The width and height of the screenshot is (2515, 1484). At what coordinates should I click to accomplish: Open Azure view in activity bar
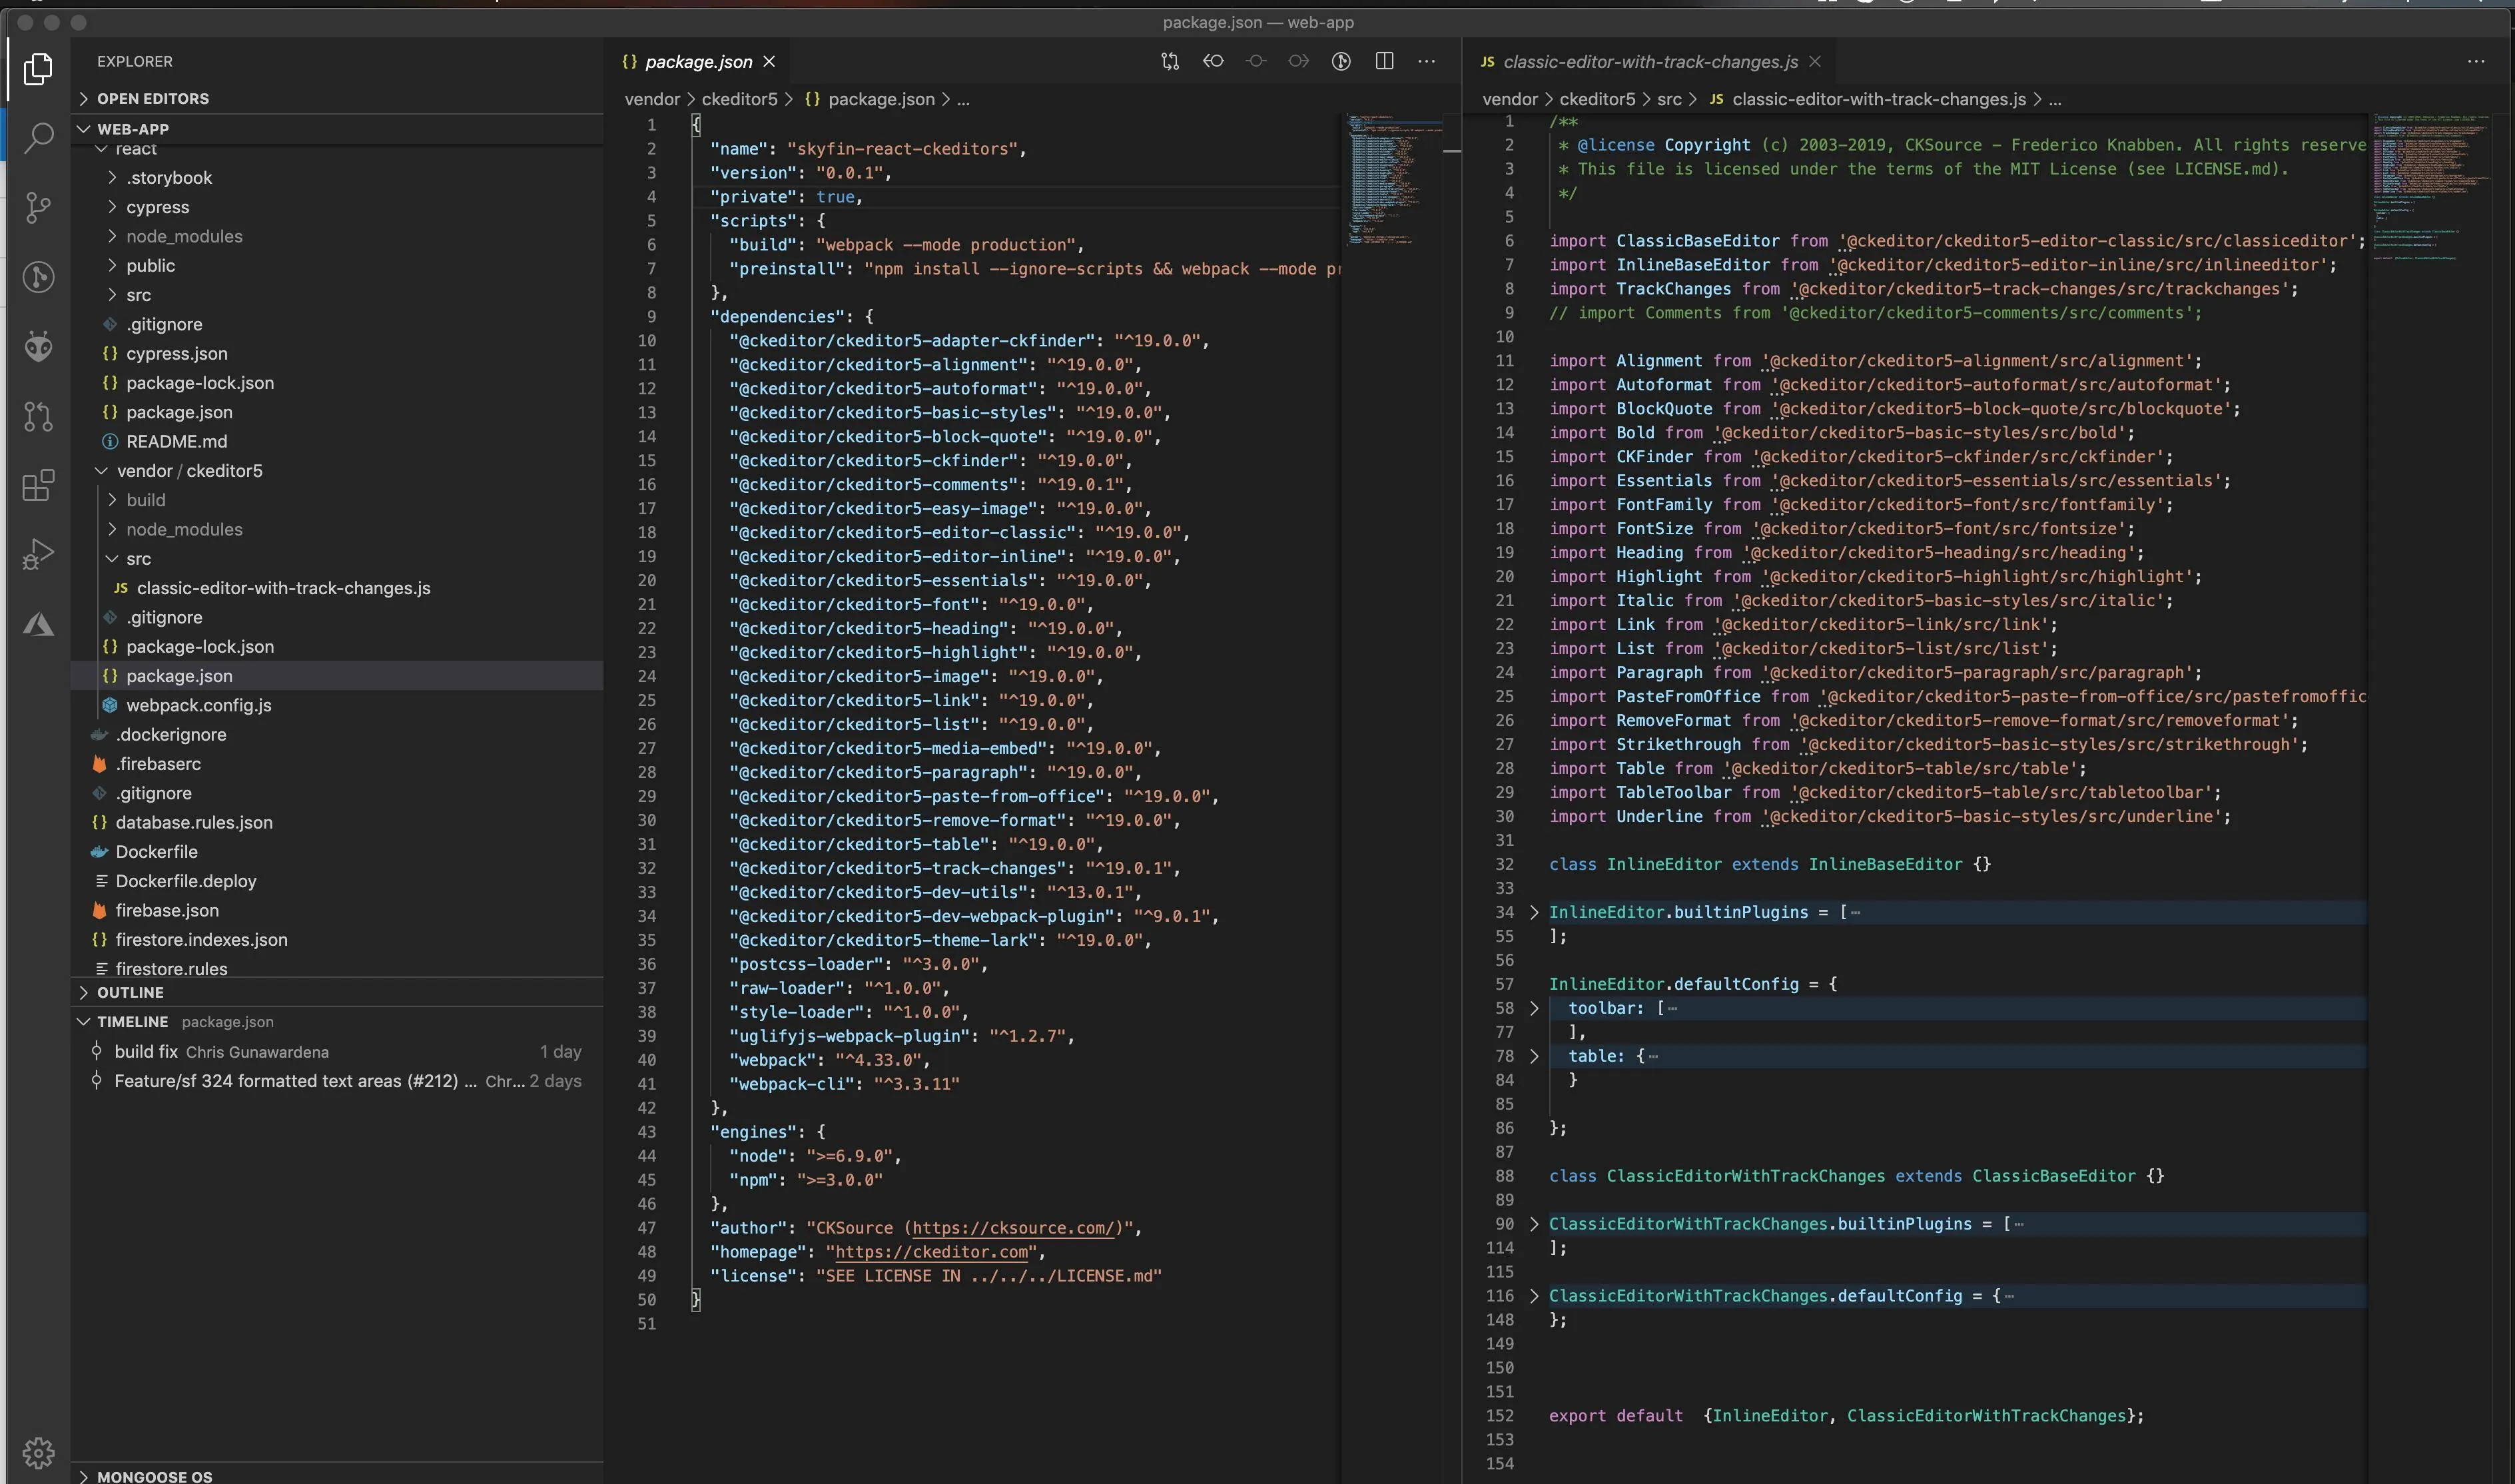pyautogui.click(x=38, y=624)
